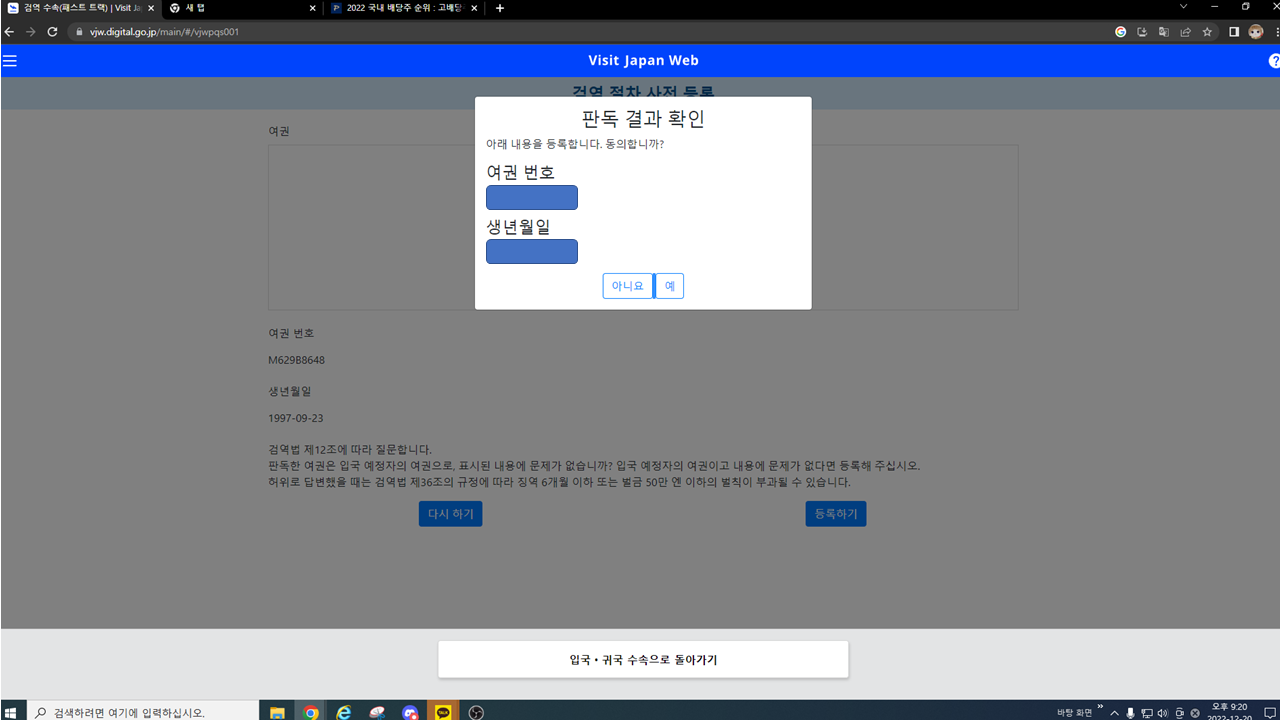1280x720 pixels.
Task: Close the 새 탭 tab
Action: (x=312, y=8)
